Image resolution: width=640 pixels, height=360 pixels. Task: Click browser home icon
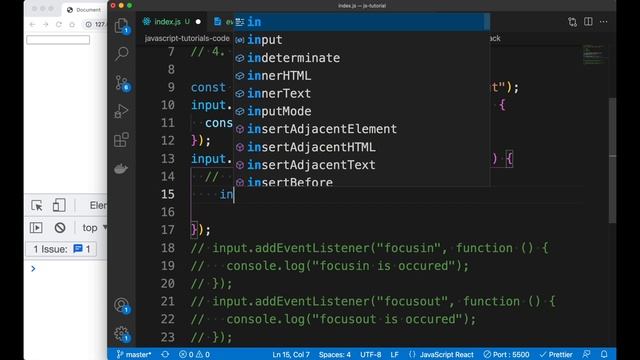point(72,24)
